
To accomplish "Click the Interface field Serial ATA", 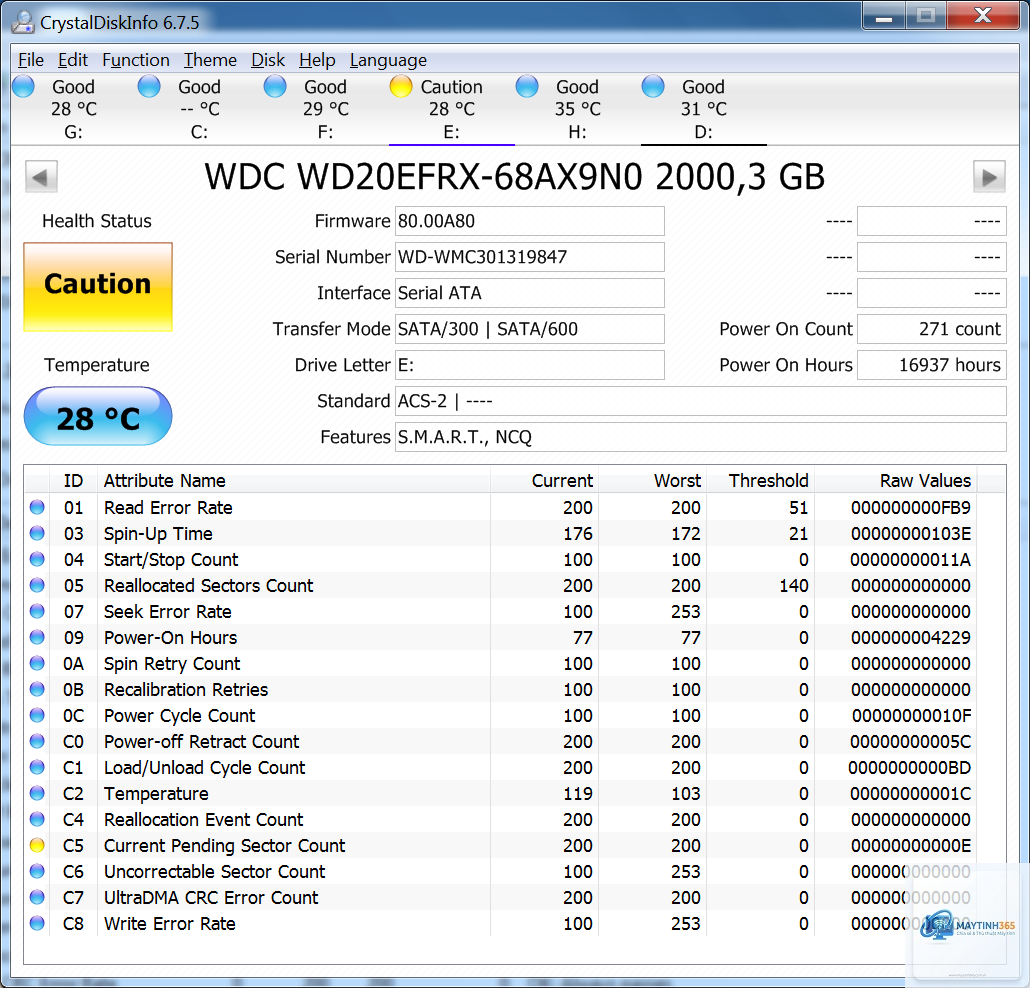I will (x=529, y=293).
